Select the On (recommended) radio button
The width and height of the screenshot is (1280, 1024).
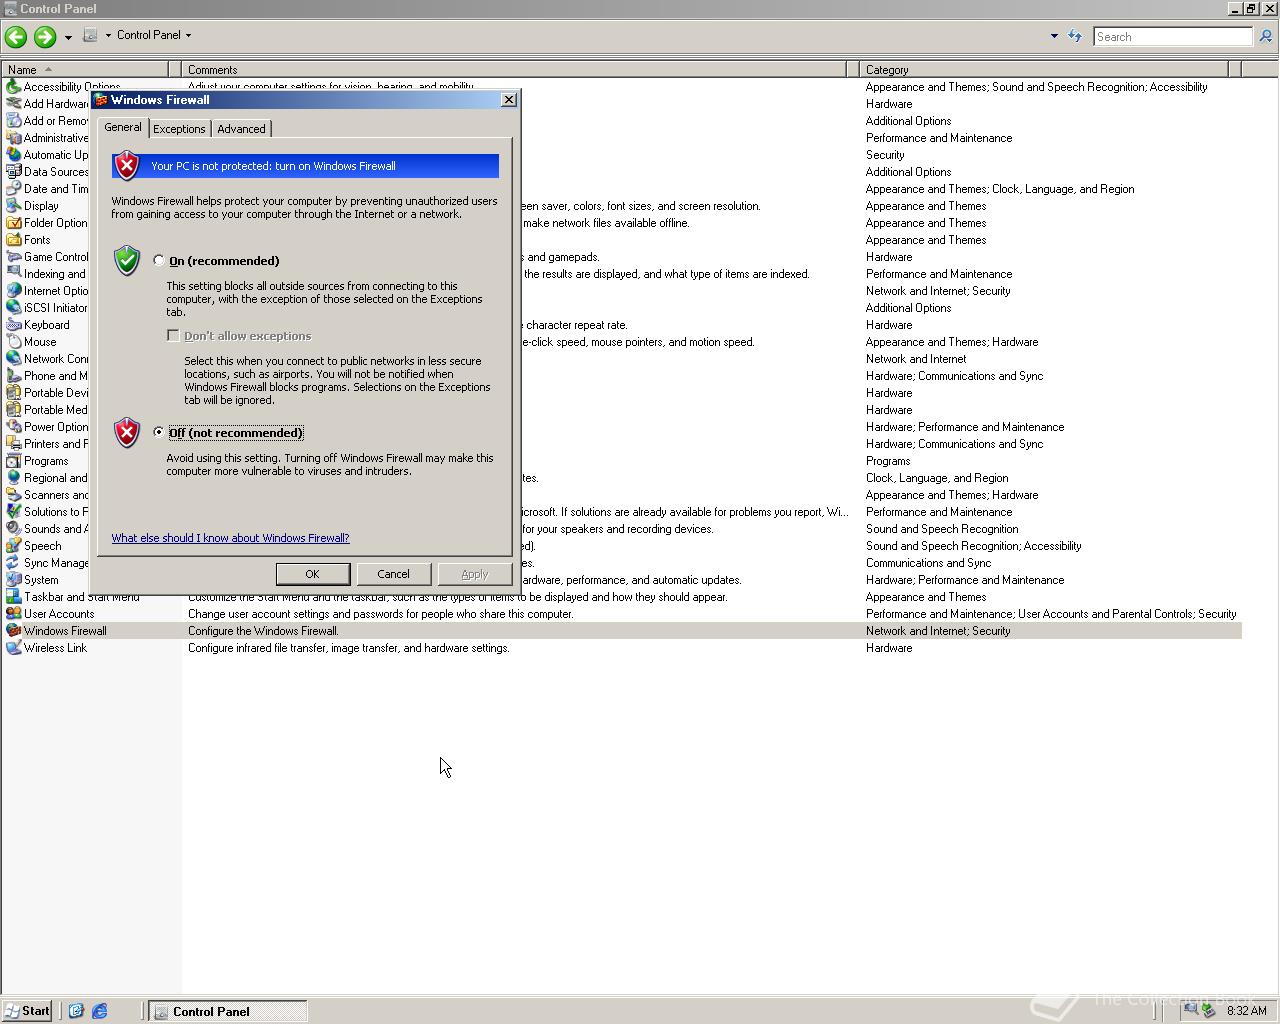pyautogui.click(x=159, y=260)
